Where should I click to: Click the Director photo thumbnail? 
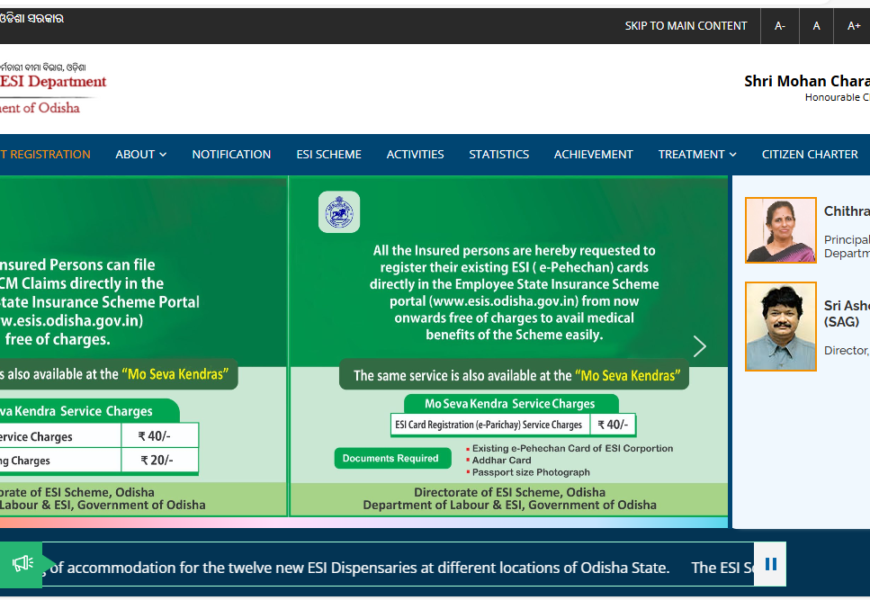coord(781,326)
